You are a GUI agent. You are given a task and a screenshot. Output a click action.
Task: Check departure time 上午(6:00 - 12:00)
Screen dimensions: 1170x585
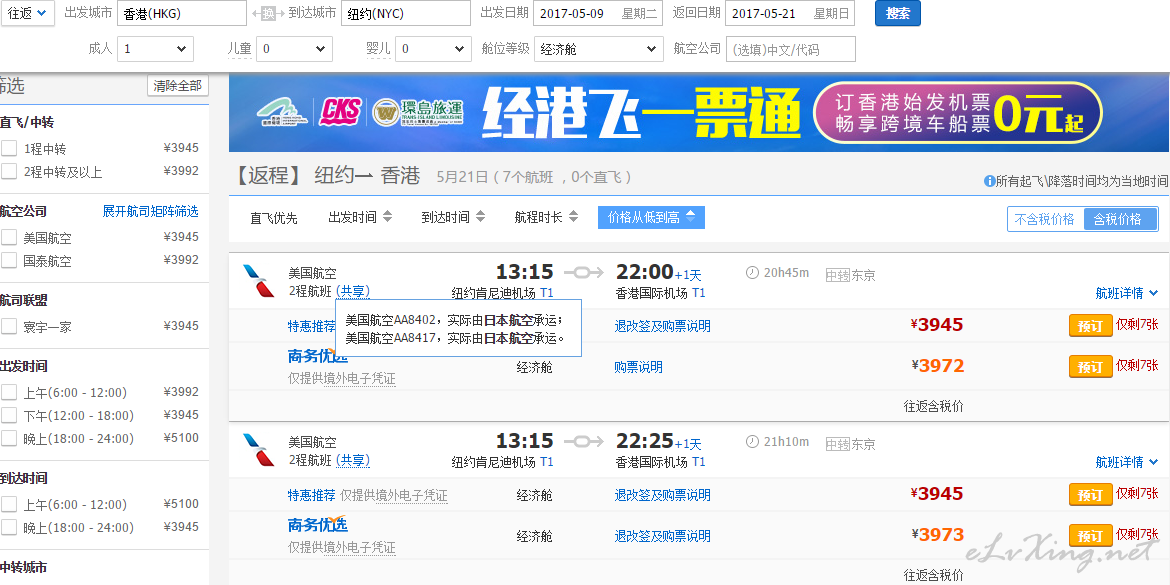coord(9,392)
